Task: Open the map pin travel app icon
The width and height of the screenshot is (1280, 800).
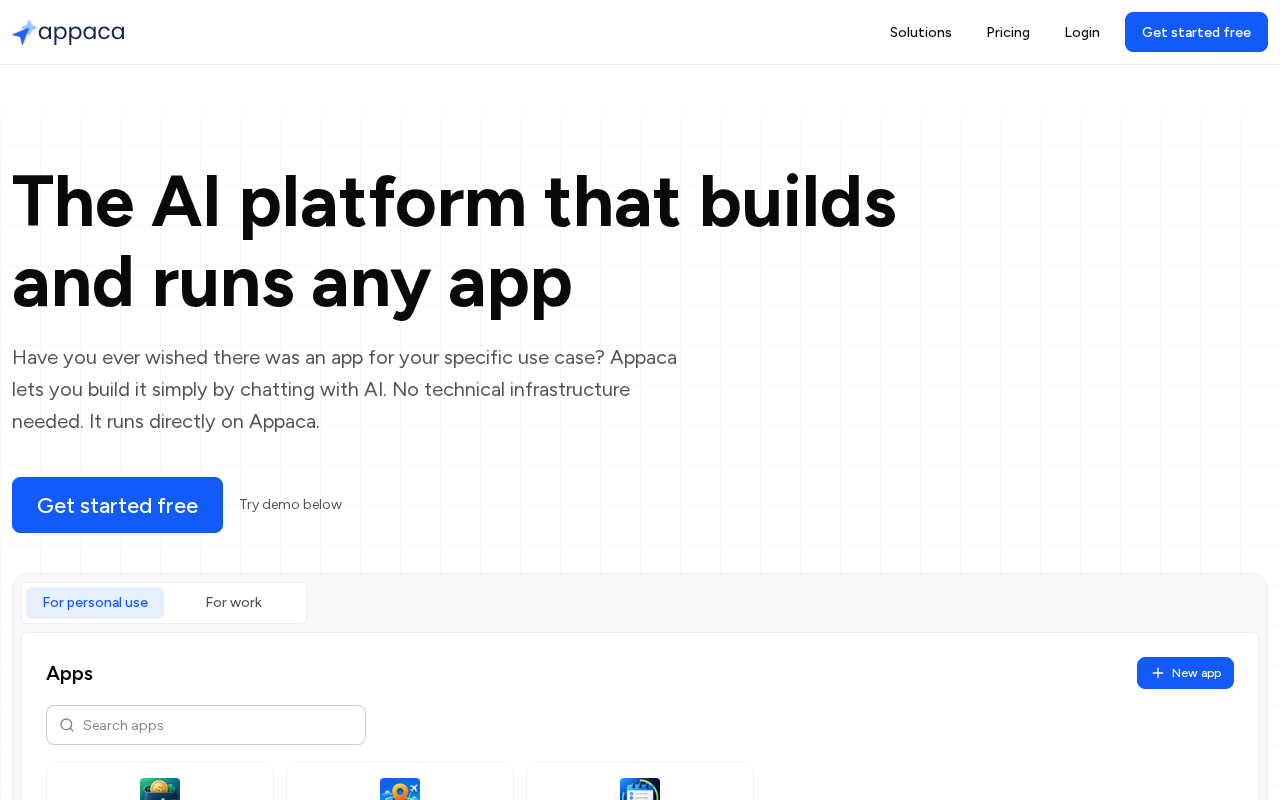Action: [400, 789]
